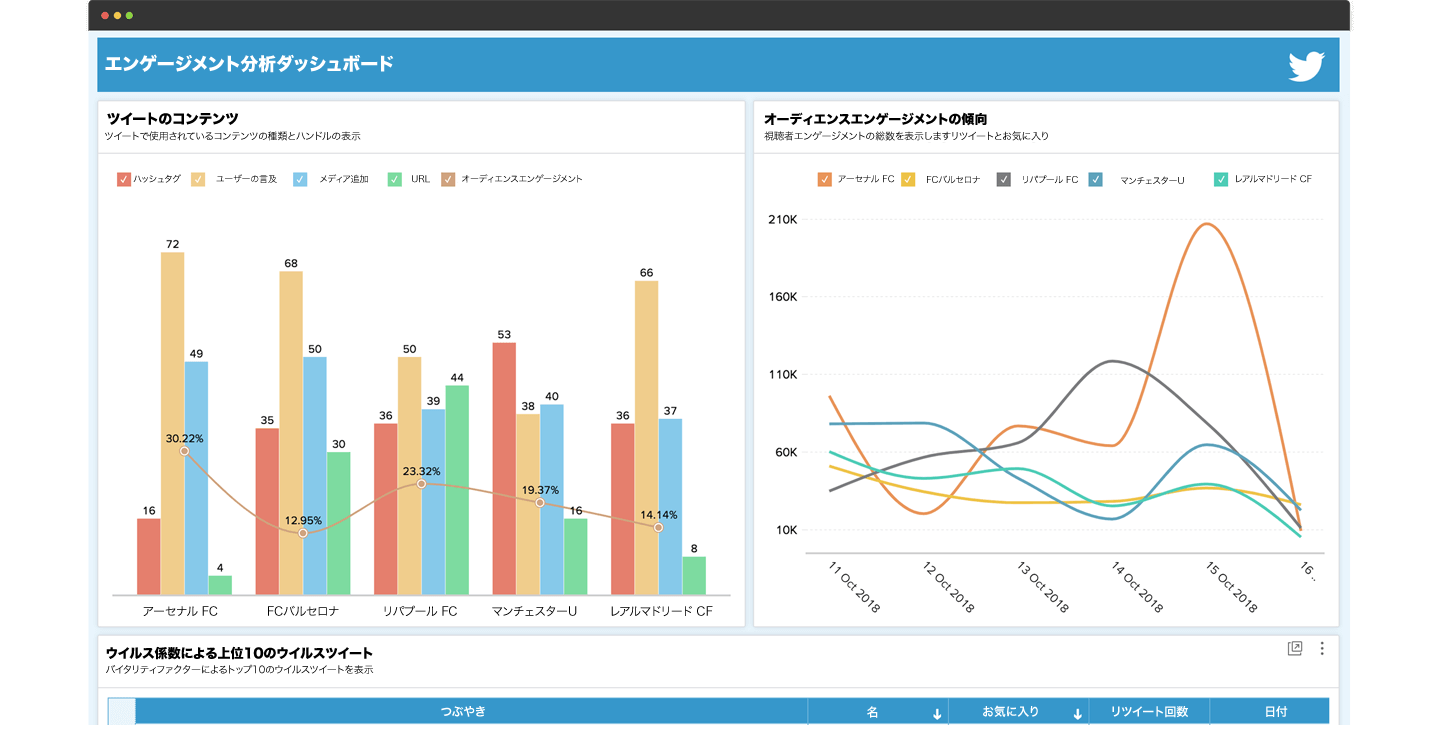Click the sort arrow beside お気に入り column header
This screenshot has width=1440, height=737.
tap(1077, 710)
